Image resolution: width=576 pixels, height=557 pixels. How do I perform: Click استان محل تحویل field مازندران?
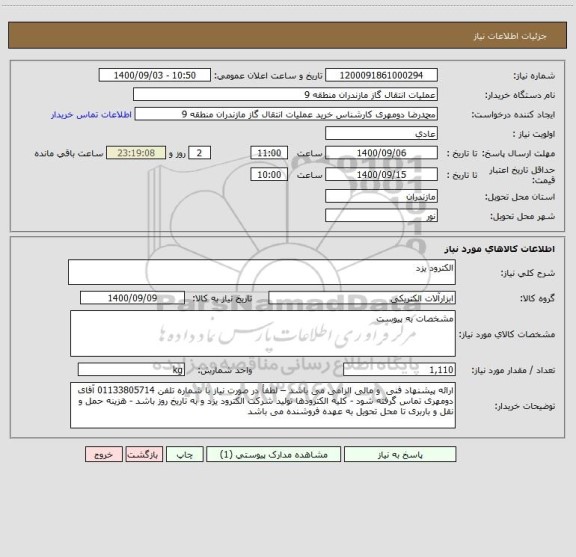coord(381,196)
